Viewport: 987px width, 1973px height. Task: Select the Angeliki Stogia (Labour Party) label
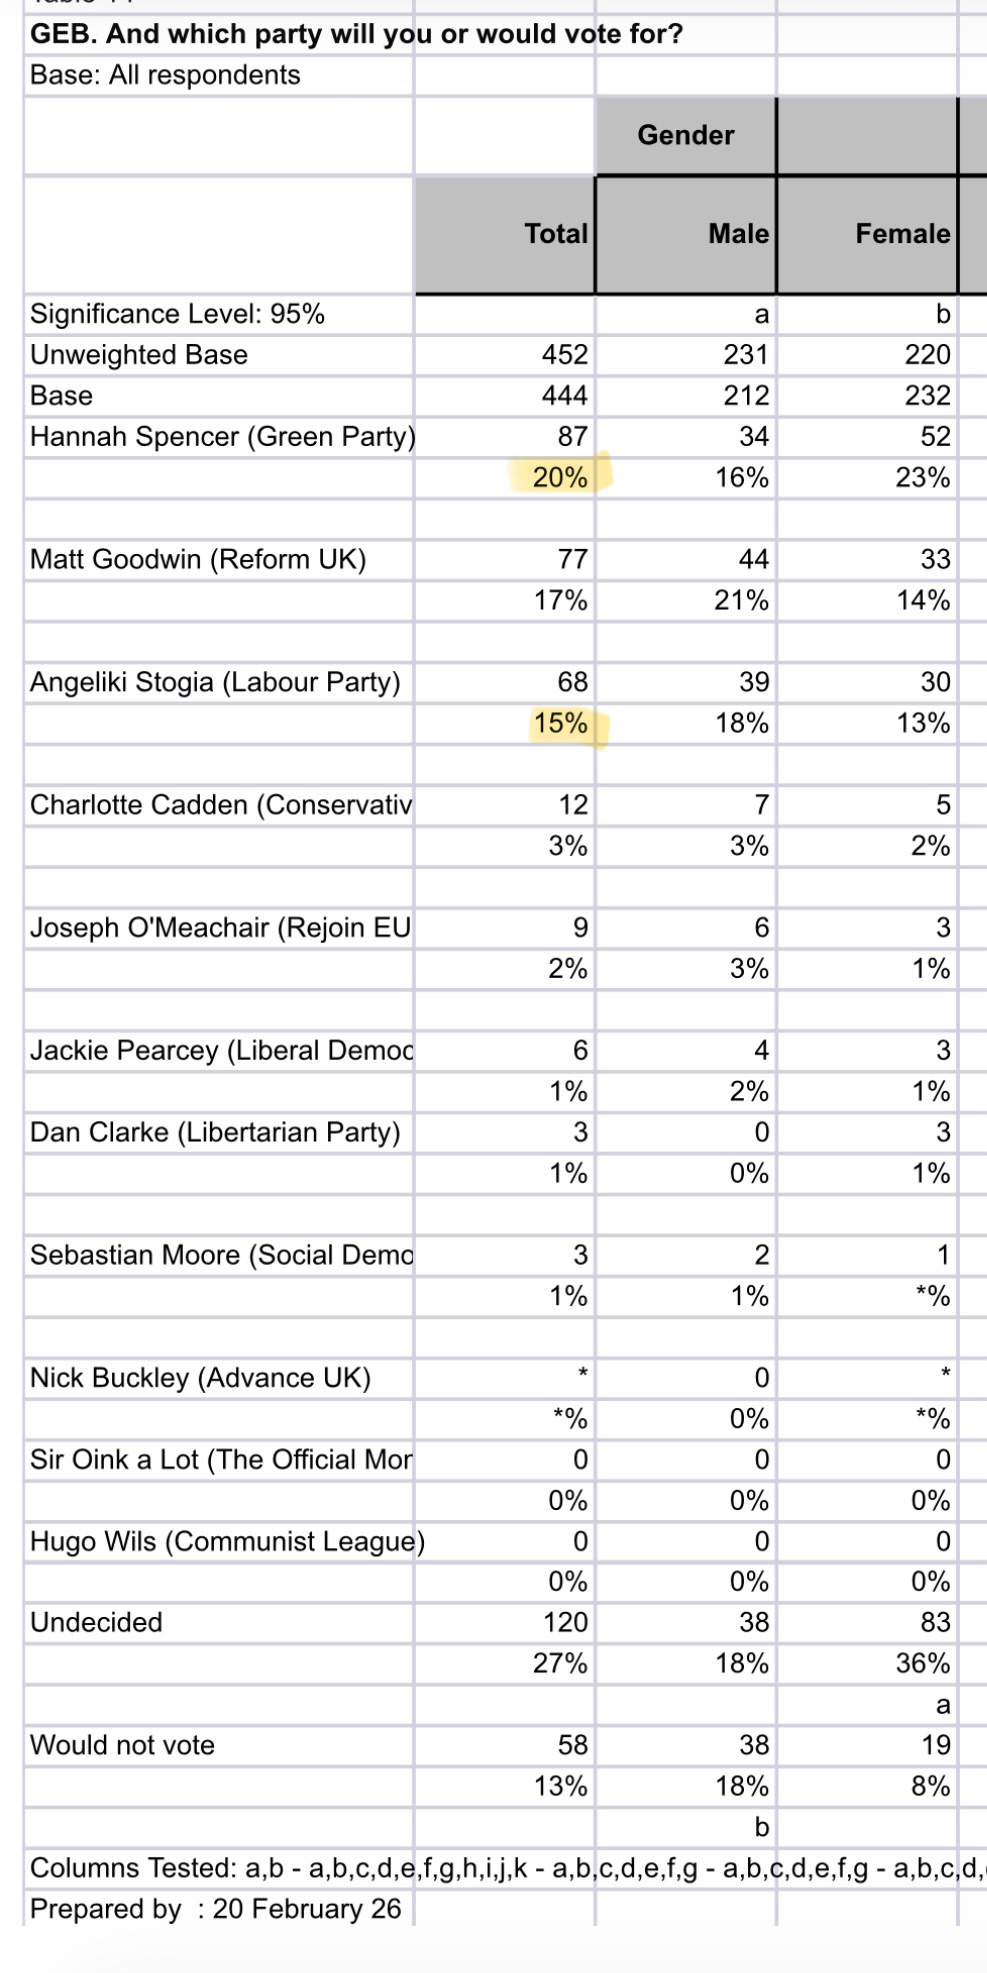215,682
